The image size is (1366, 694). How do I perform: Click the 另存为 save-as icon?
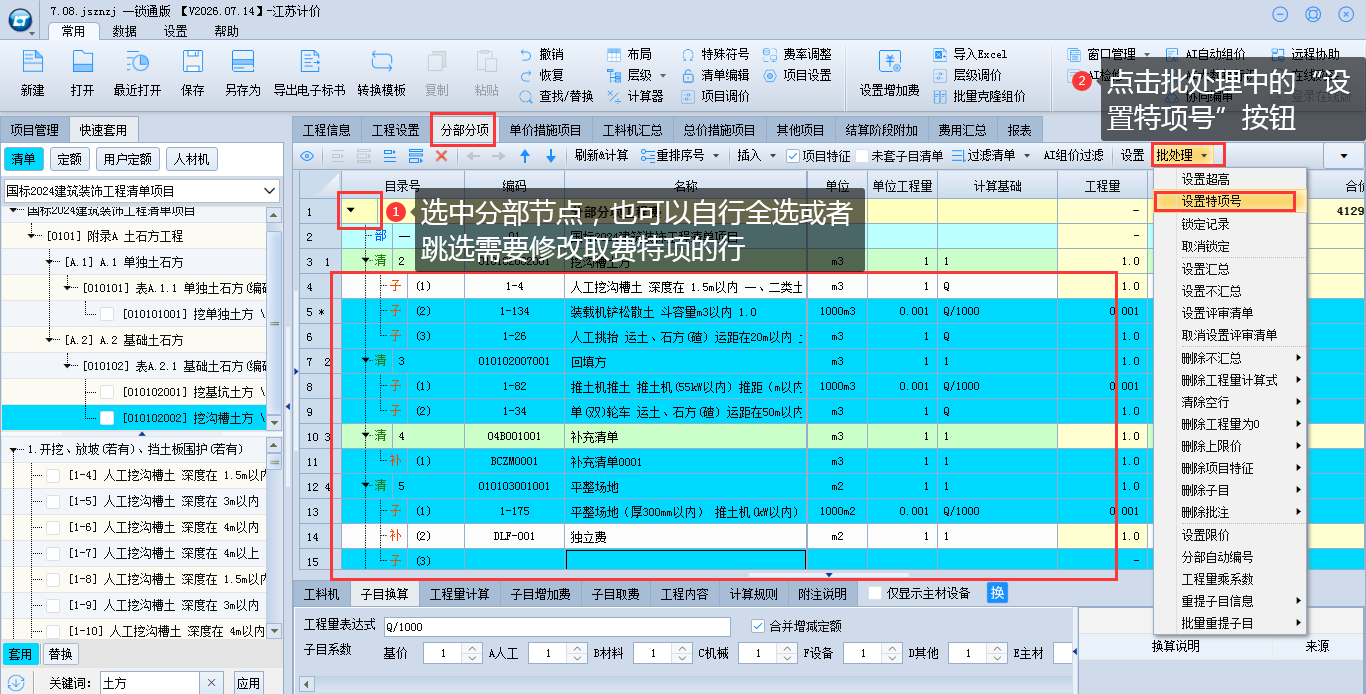242,62
